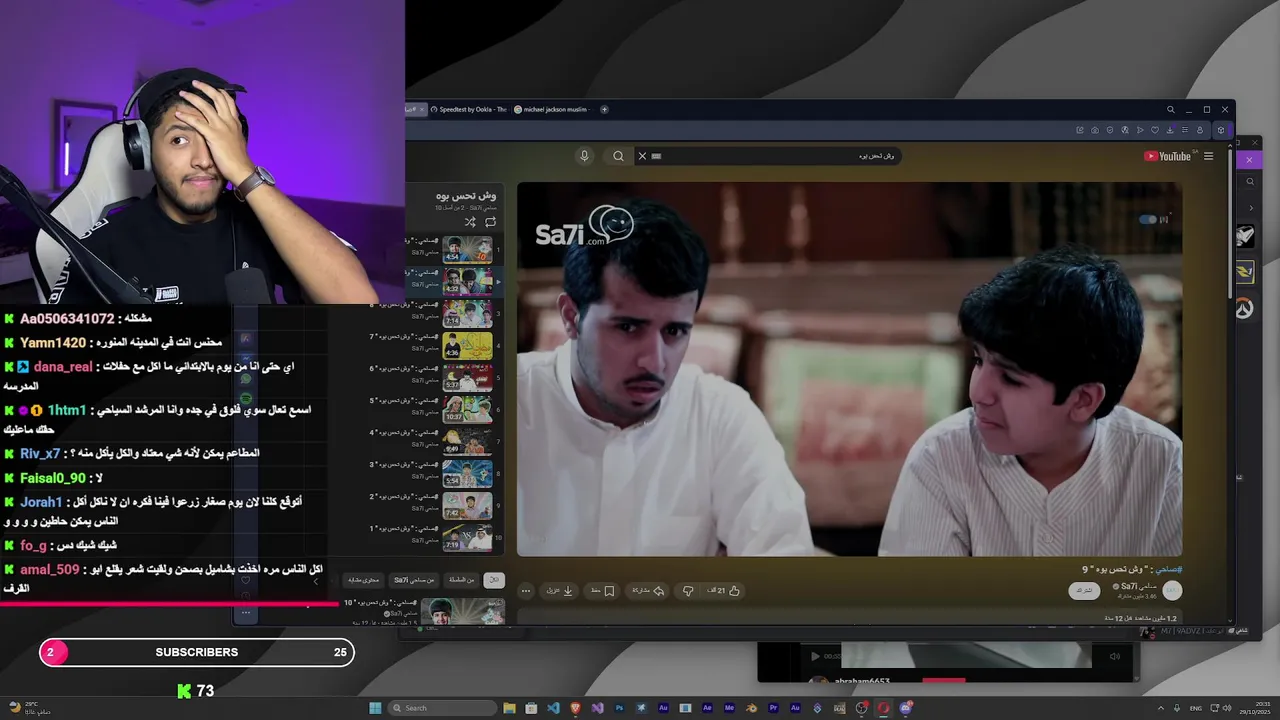The image size is (1280, 720).
Task: Save the video with bookmark button
Action: coord(603,591)
